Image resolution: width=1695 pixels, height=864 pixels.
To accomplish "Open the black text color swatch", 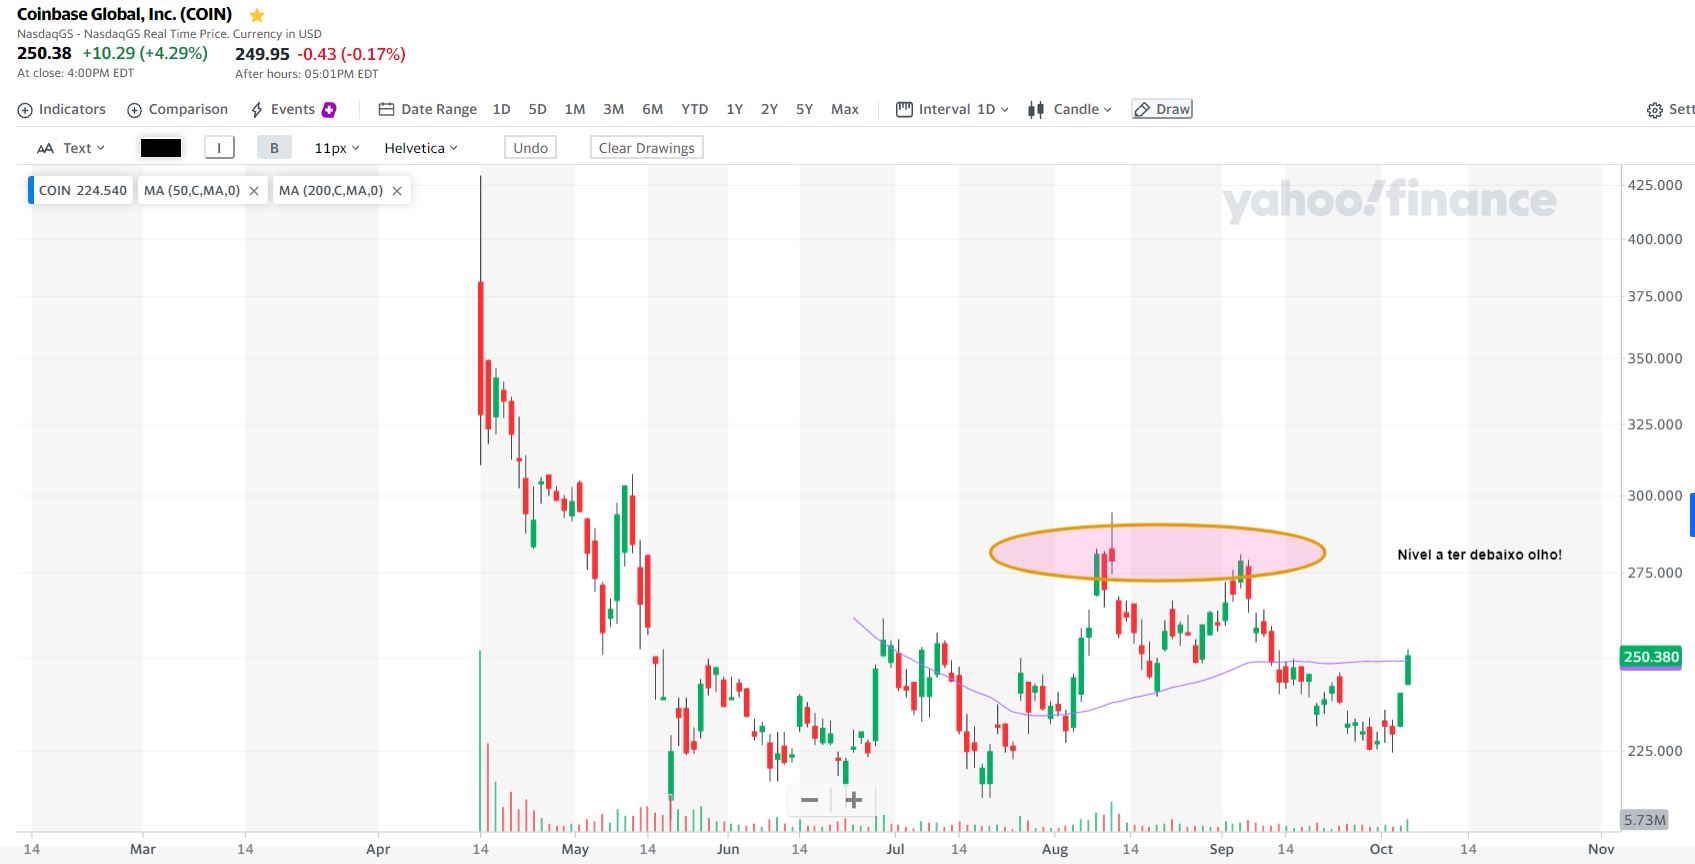I will point(161,148).
